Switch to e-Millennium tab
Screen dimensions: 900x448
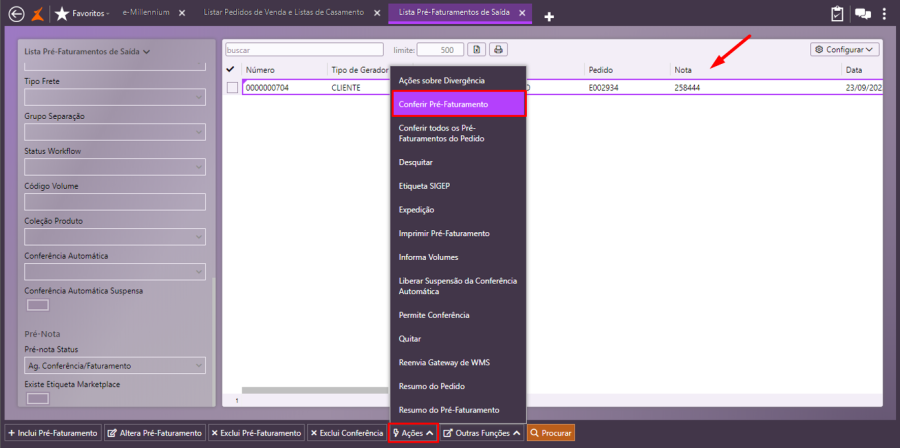[x=146, y=12]
